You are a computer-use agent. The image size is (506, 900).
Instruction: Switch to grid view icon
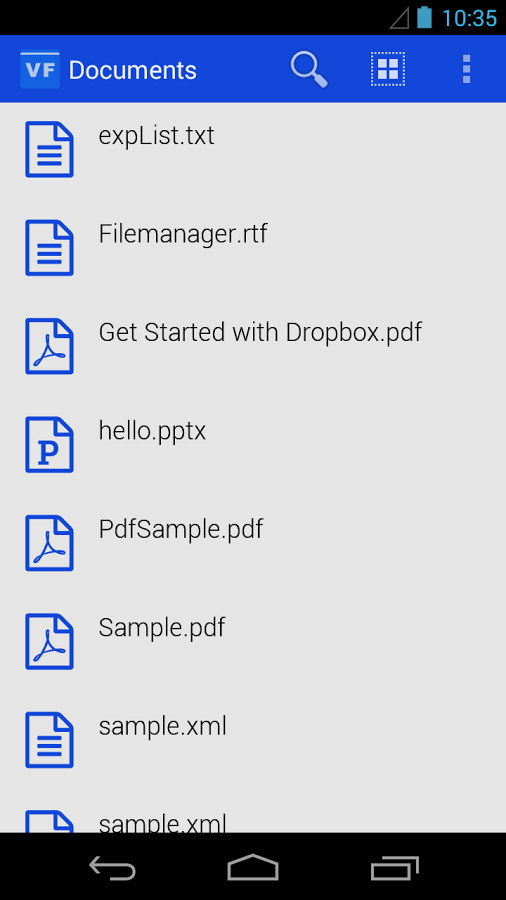pyautogui.click(x=388, y=69)
